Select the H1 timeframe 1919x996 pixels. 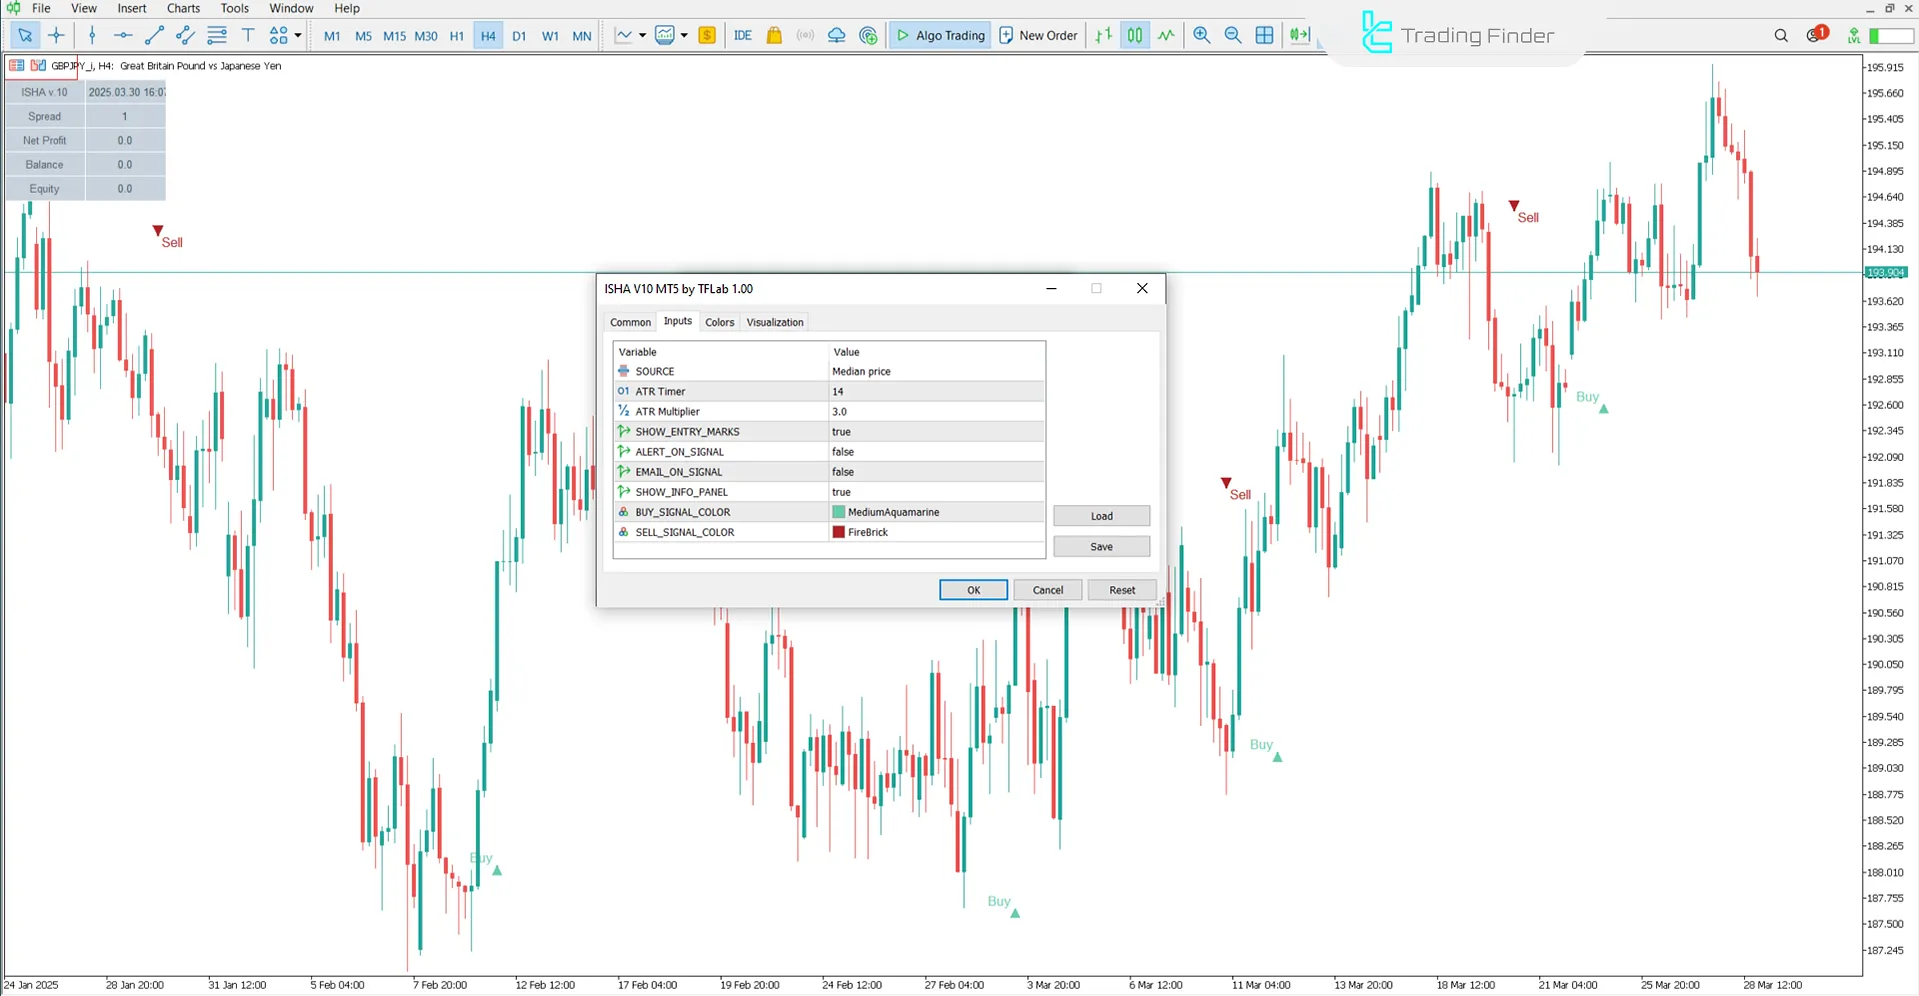457,35
